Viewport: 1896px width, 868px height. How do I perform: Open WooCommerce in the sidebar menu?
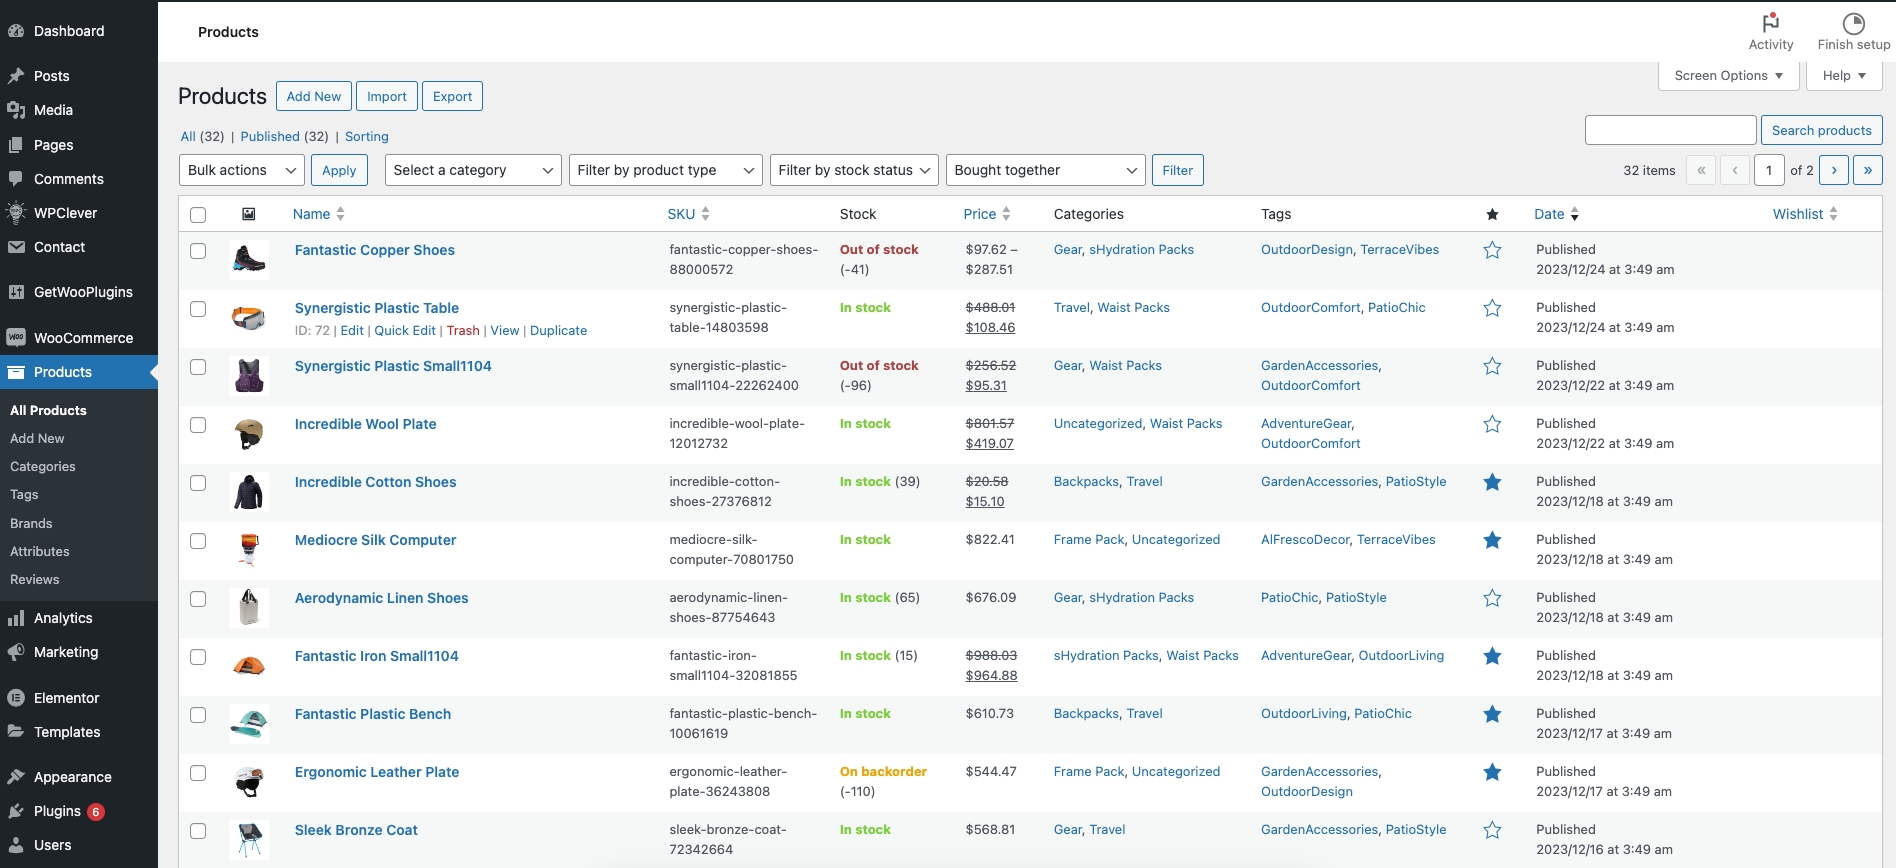click(x=83, y=338)
